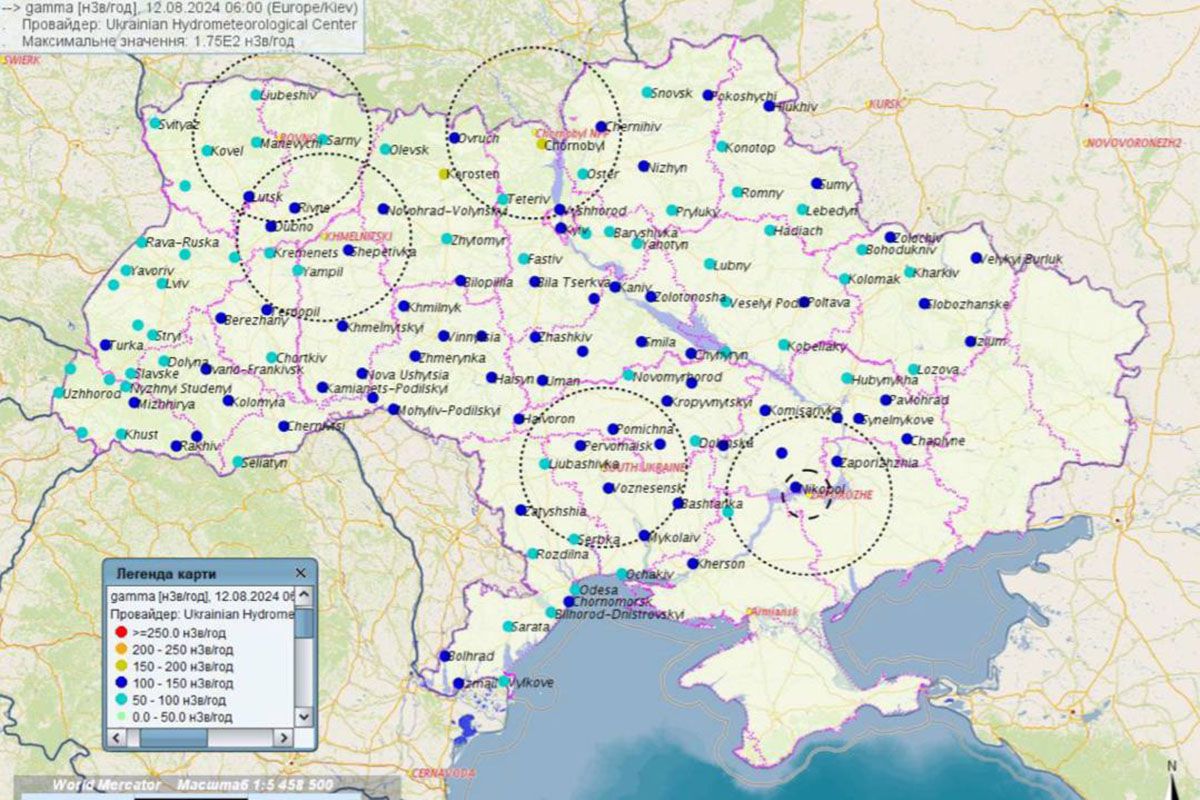Select the Uzhhorod station marker

point(57,393)
